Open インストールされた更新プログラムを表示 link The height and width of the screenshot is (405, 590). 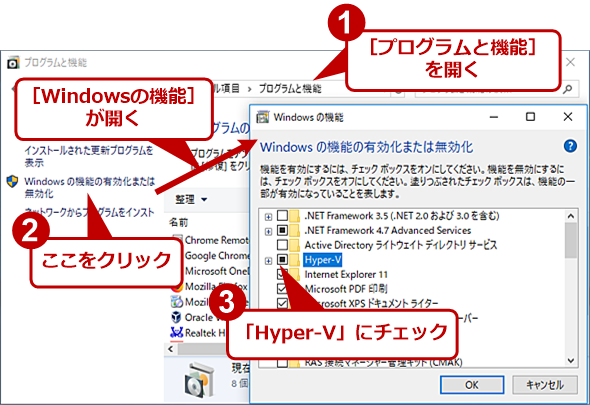pyautogui.click(x=89, y=157)
